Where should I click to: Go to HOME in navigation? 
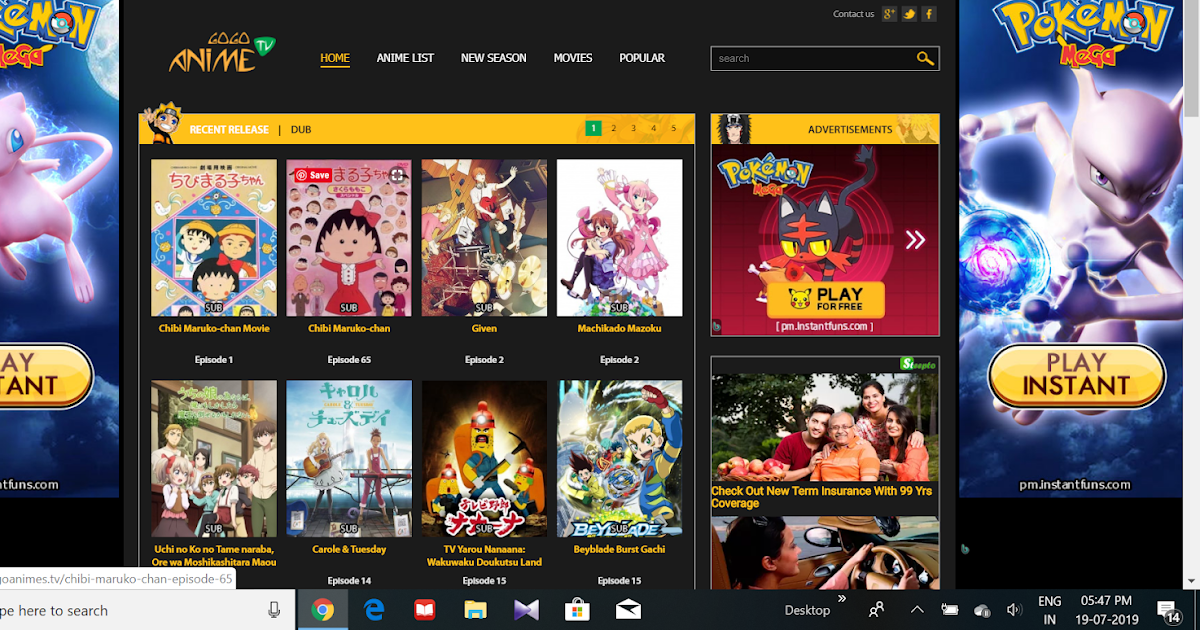(335, 58)
